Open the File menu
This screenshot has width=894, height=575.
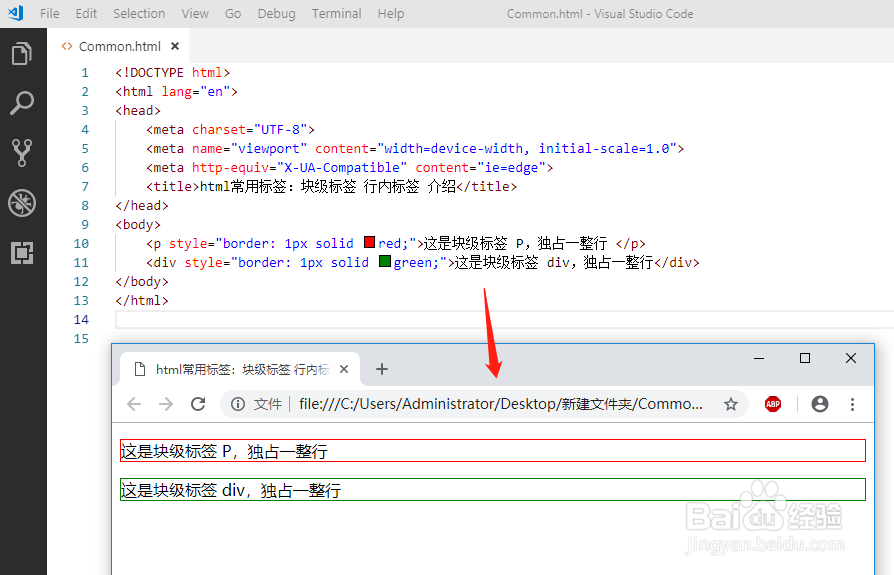click(x=50, y=13)
